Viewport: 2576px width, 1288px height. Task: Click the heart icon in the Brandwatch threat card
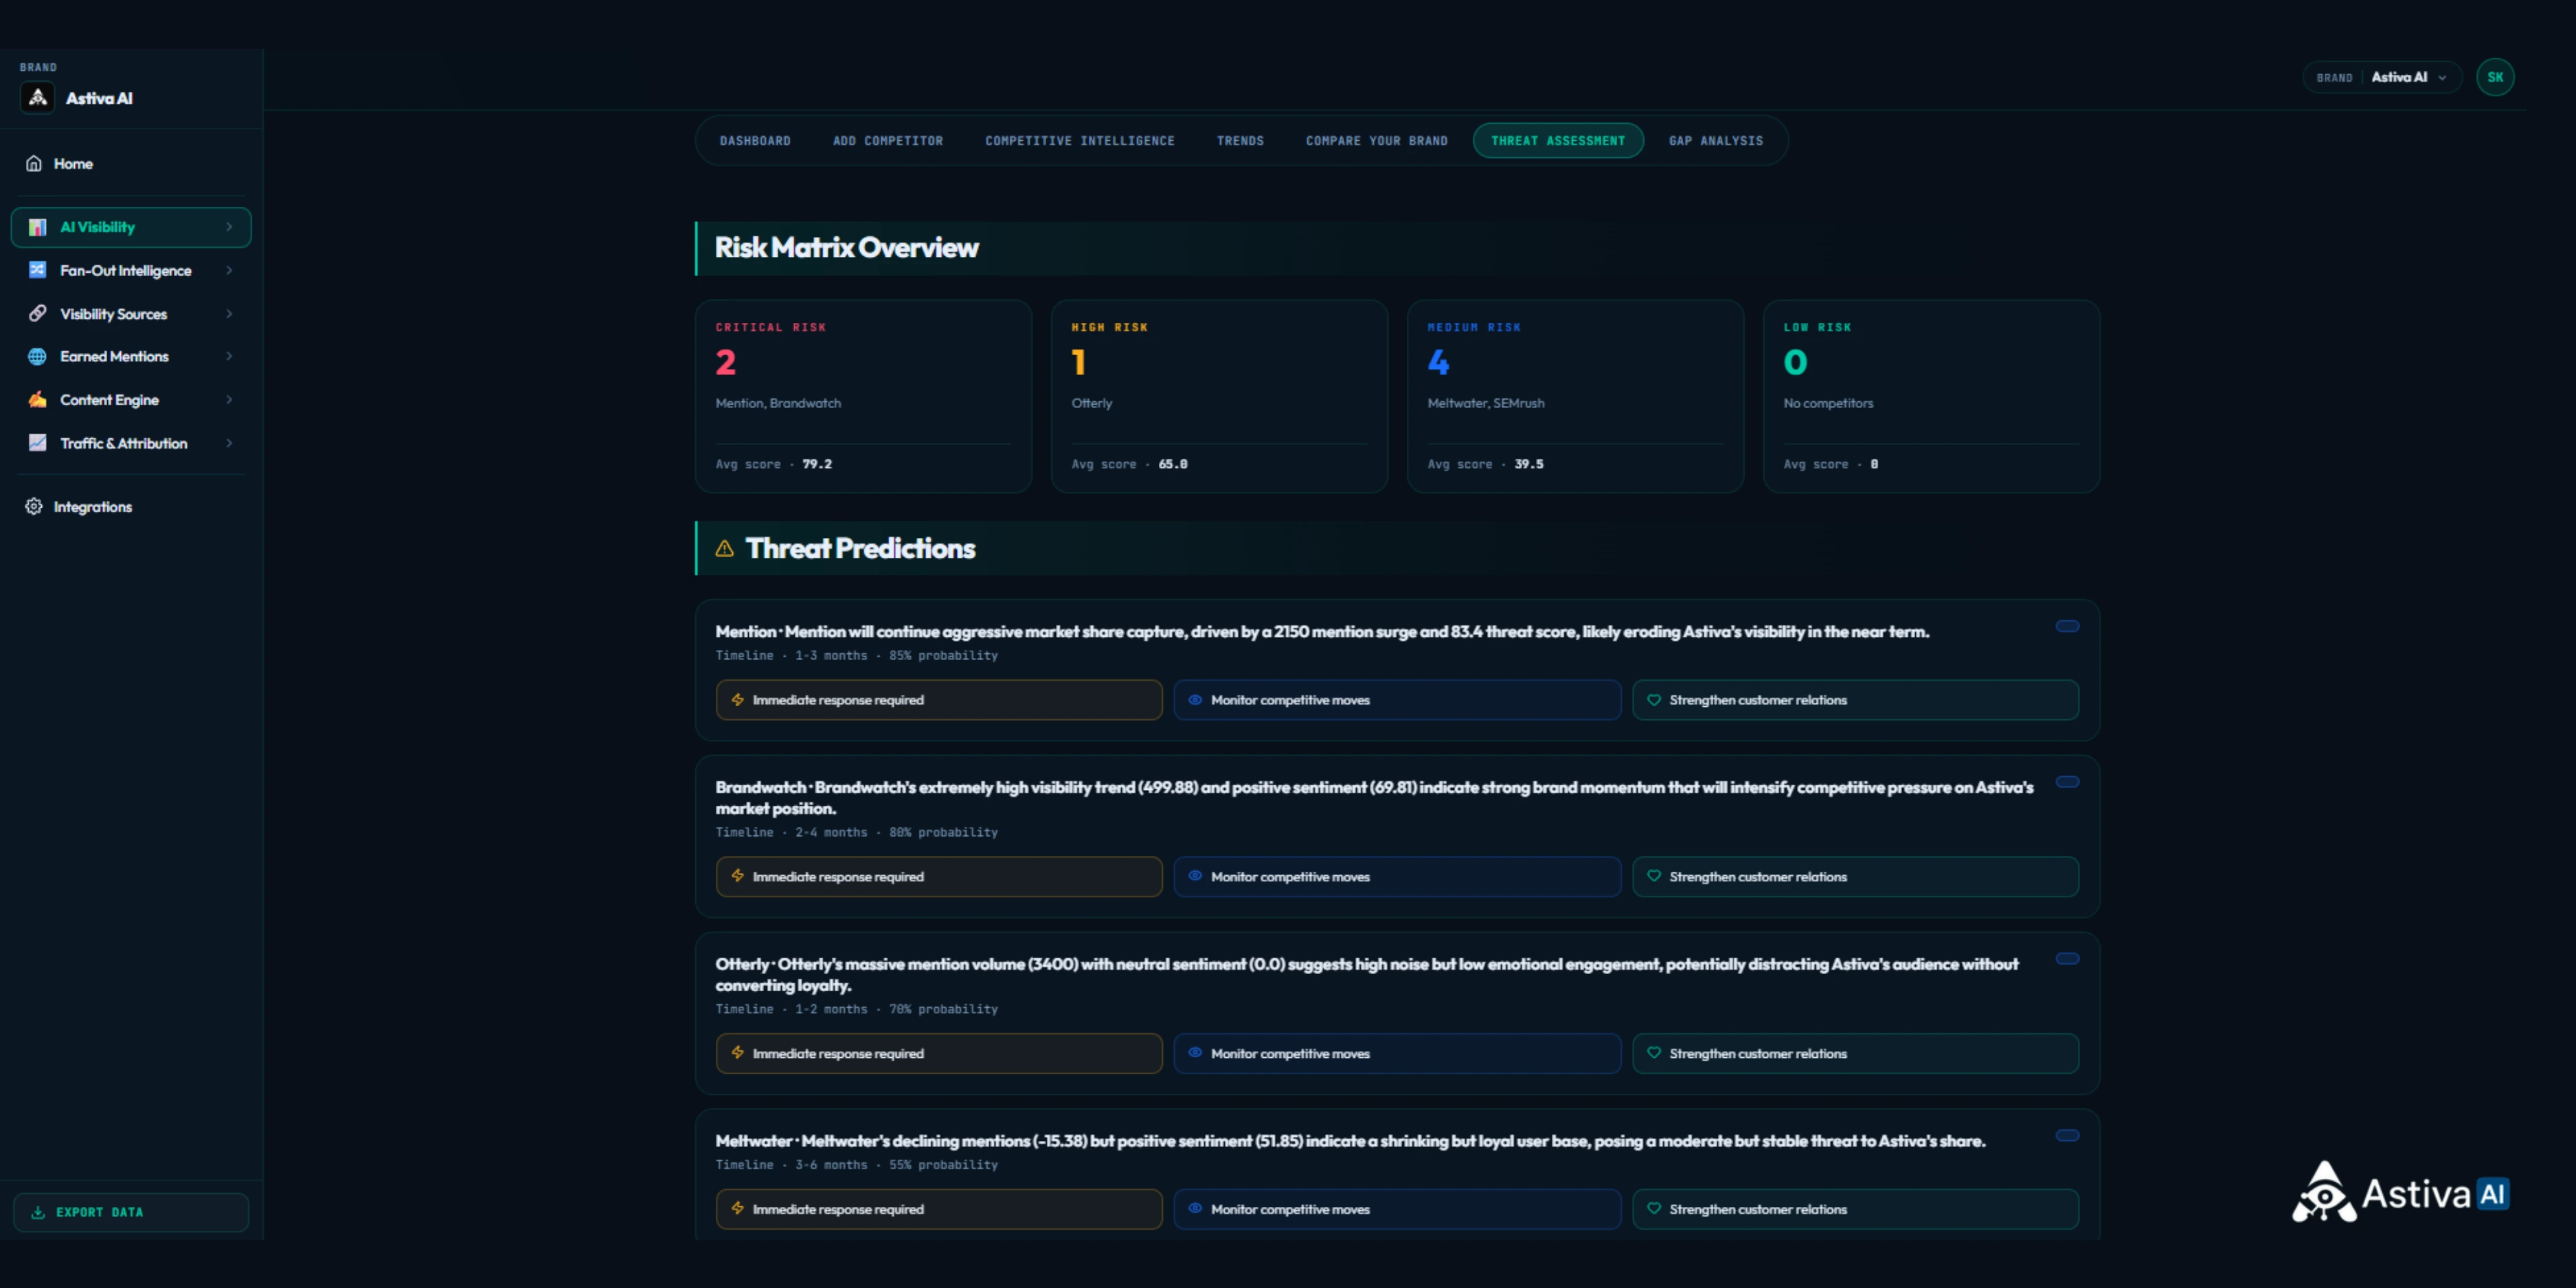[1654, 875]
